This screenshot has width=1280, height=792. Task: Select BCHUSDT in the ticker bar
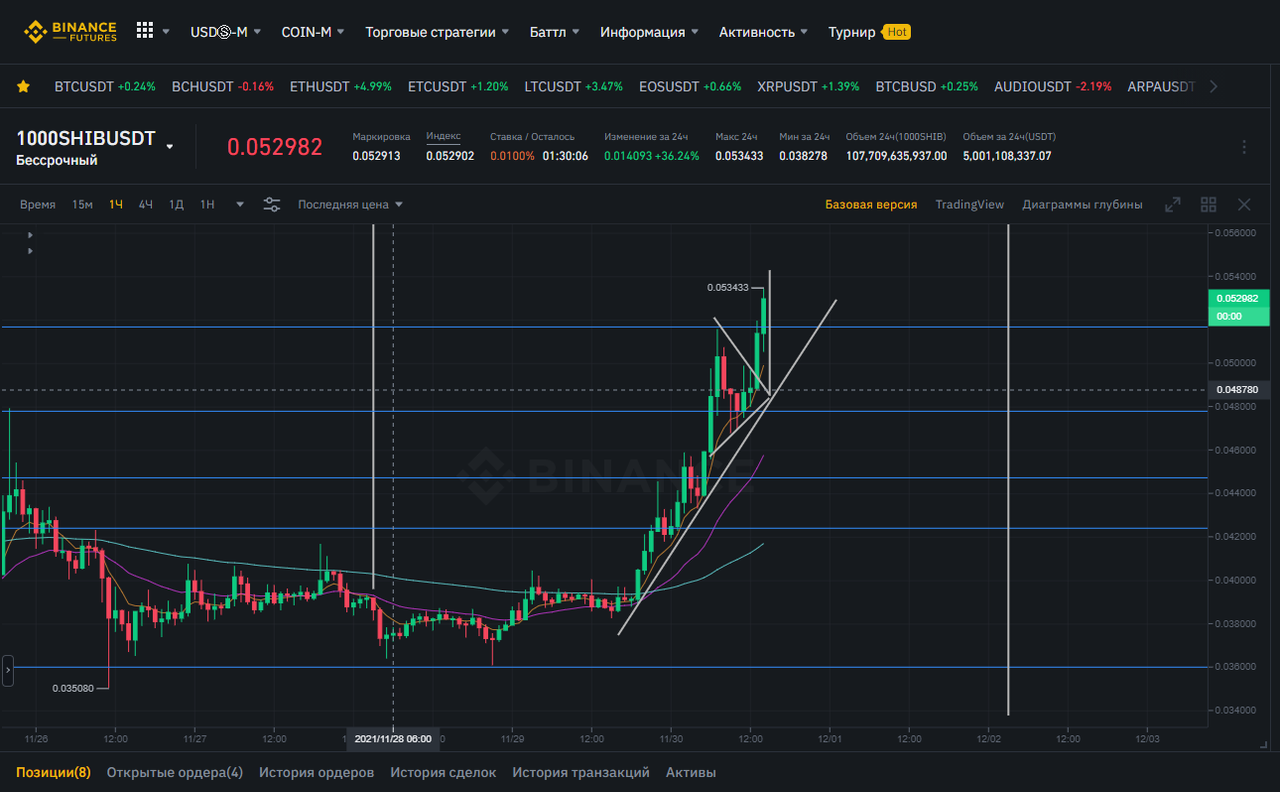(x=223, y=87)
